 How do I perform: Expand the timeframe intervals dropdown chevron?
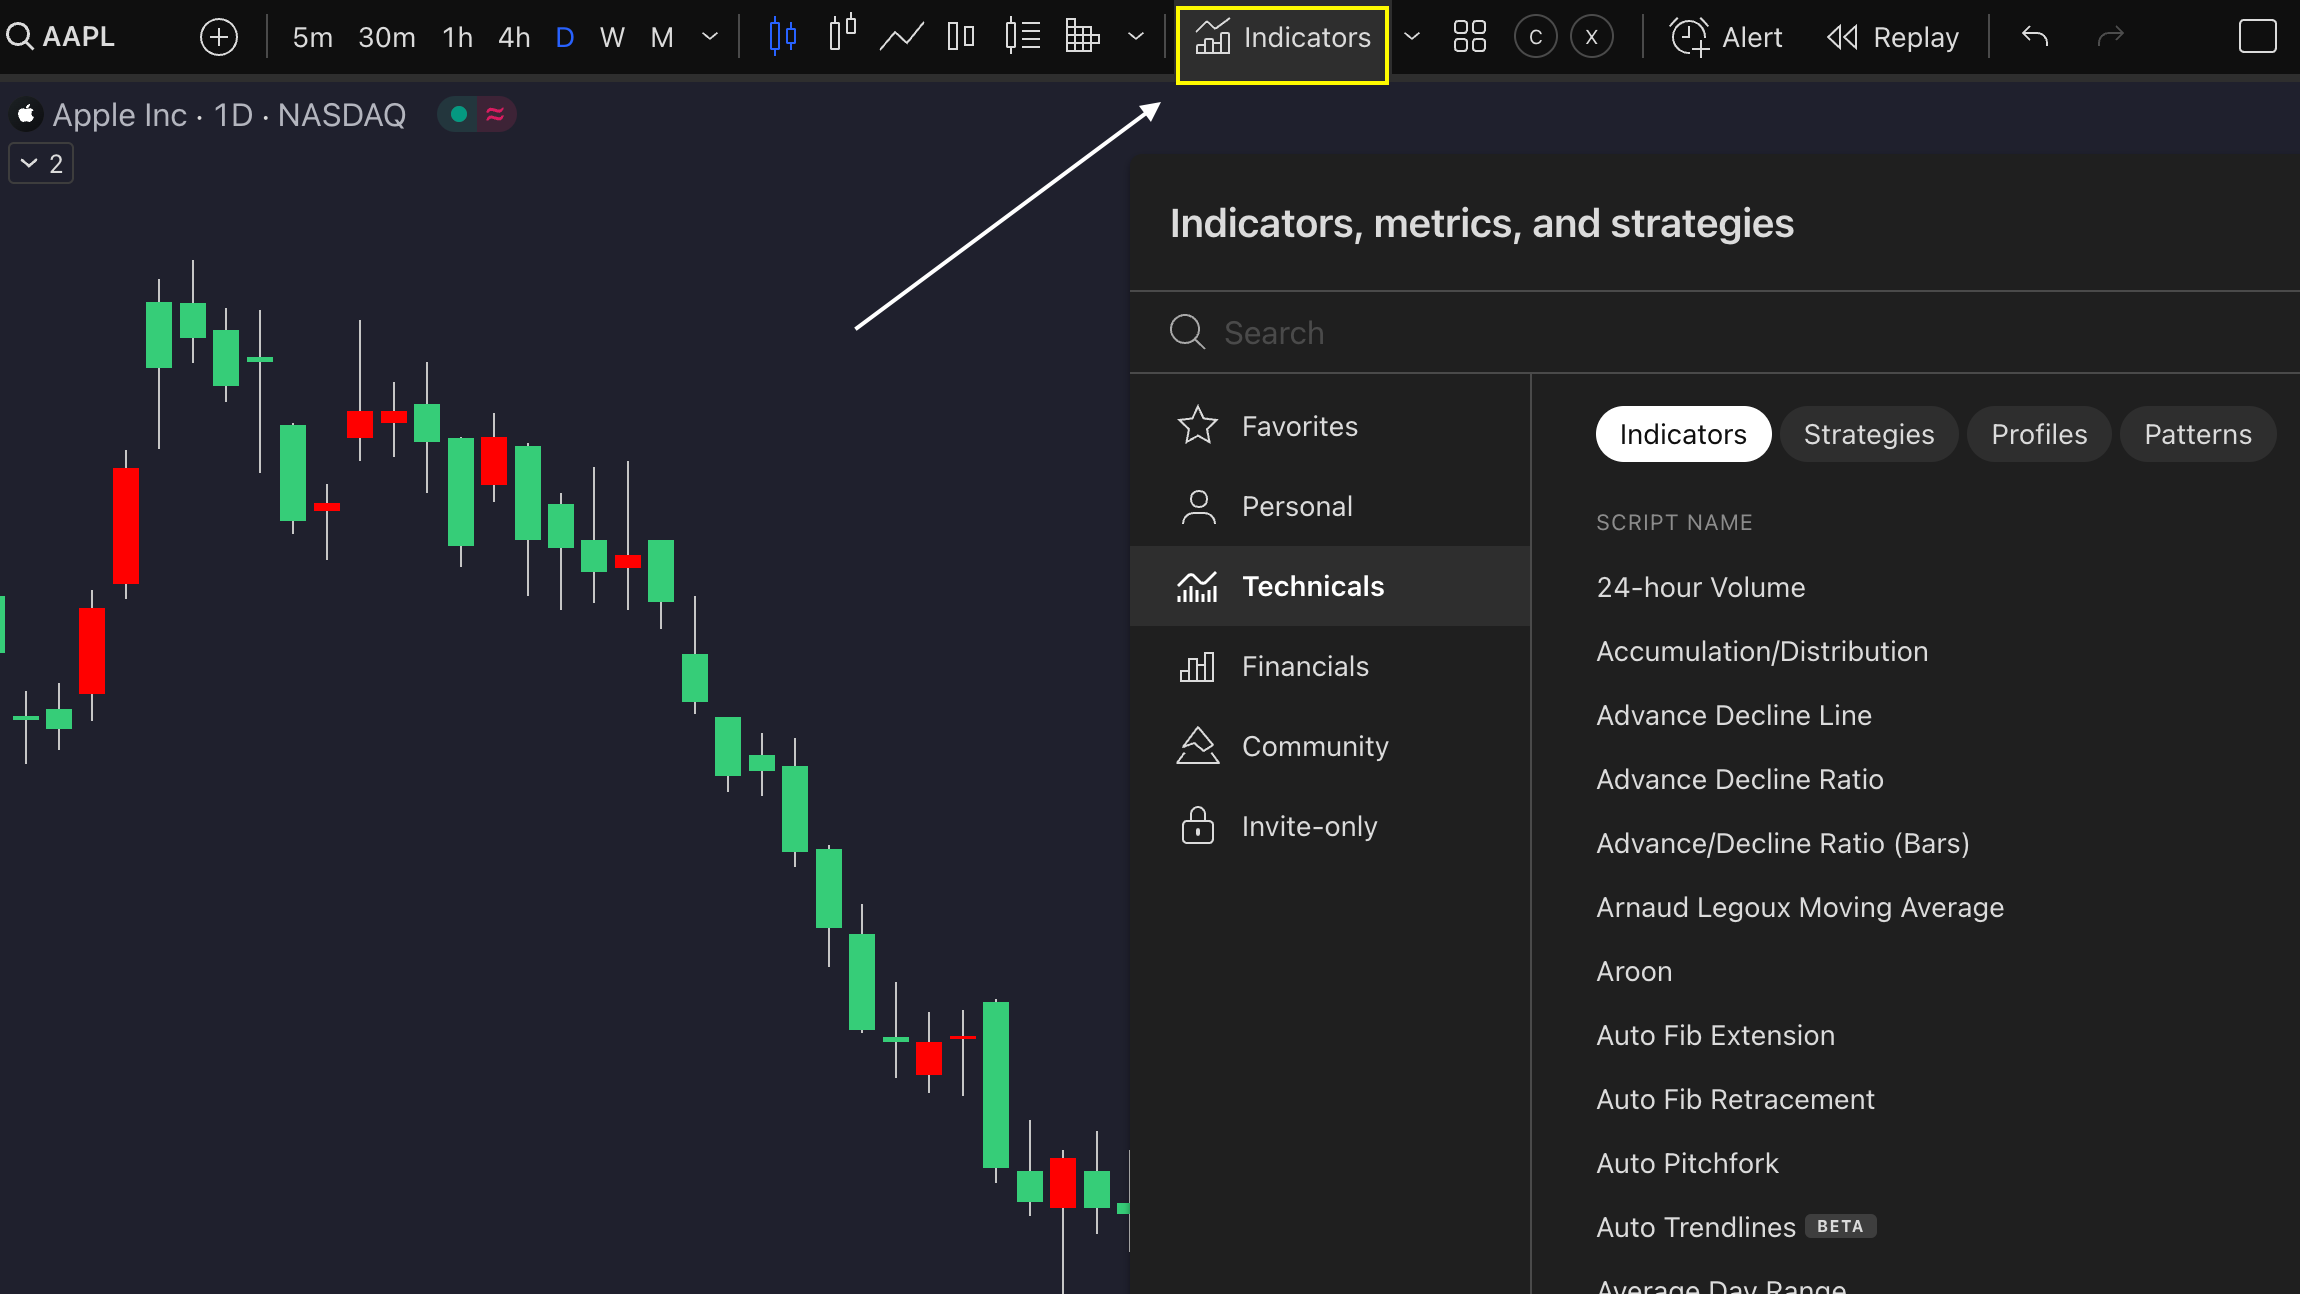(710, 38)
